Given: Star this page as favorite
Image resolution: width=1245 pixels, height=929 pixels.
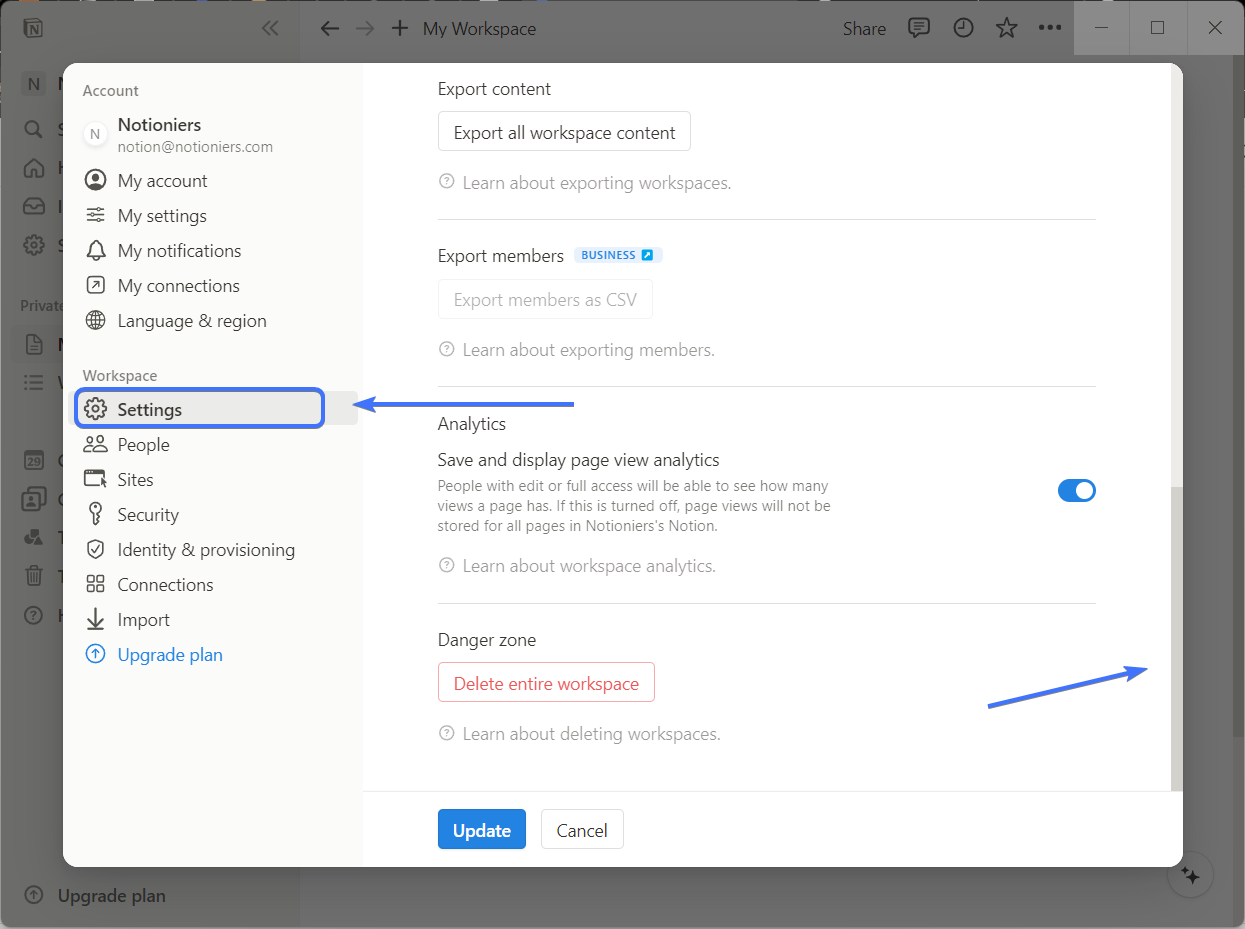Looking at the screenshot, I should 1006,28.
